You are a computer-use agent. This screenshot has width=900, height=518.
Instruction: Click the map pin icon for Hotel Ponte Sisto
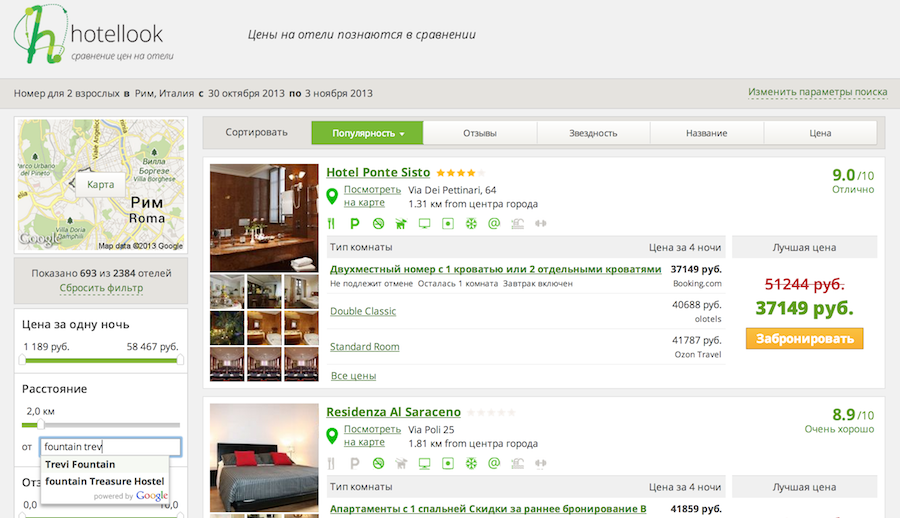pyautogui.click(x=332, y=196)
